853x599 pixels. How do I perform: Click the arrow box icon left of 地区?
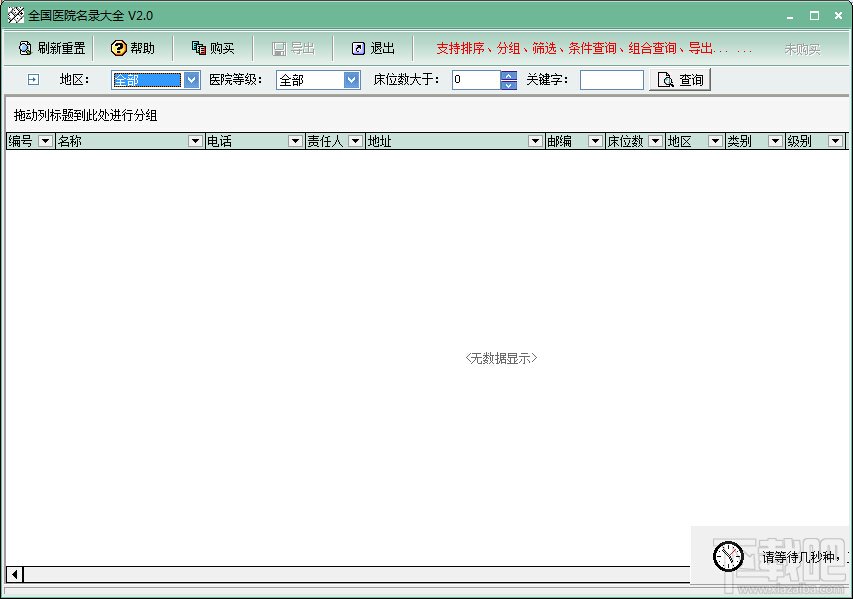pos(33,80)
